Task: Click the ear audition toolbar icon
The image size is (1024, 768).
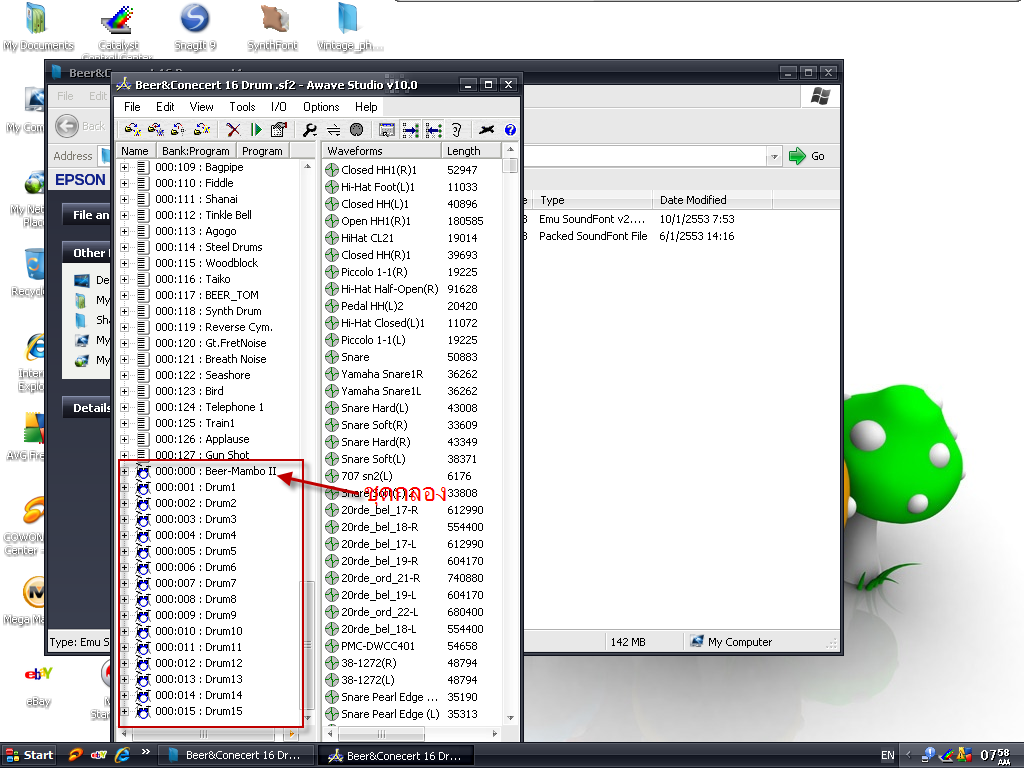Action: (456, 130)
